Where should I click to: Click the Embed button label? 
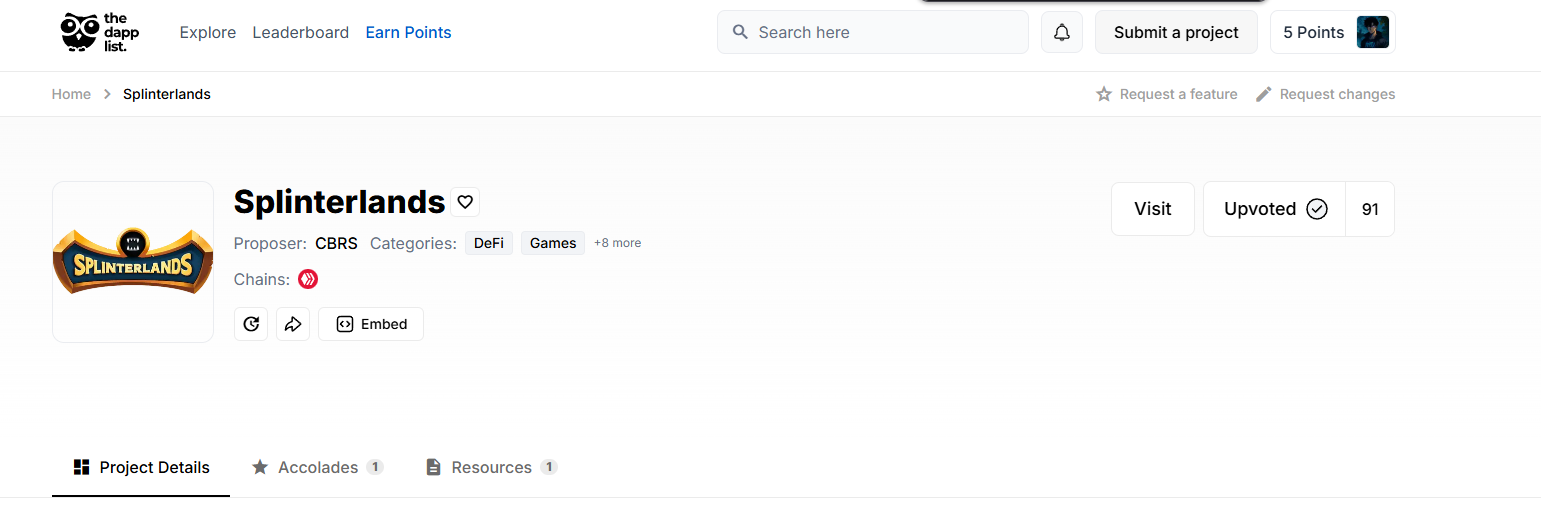(384, 324)
